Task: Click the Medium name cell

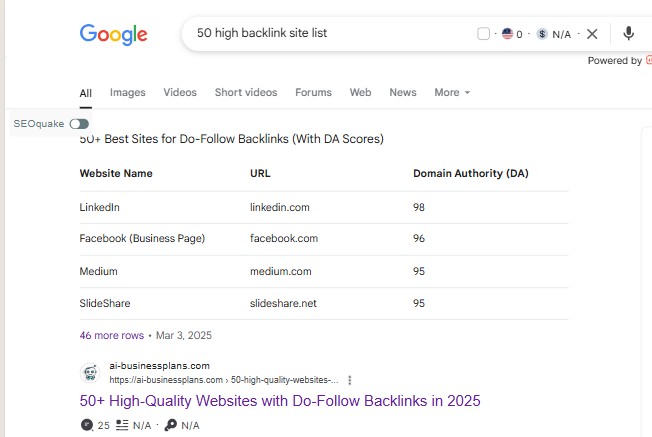Action: (x=99, y=271)
